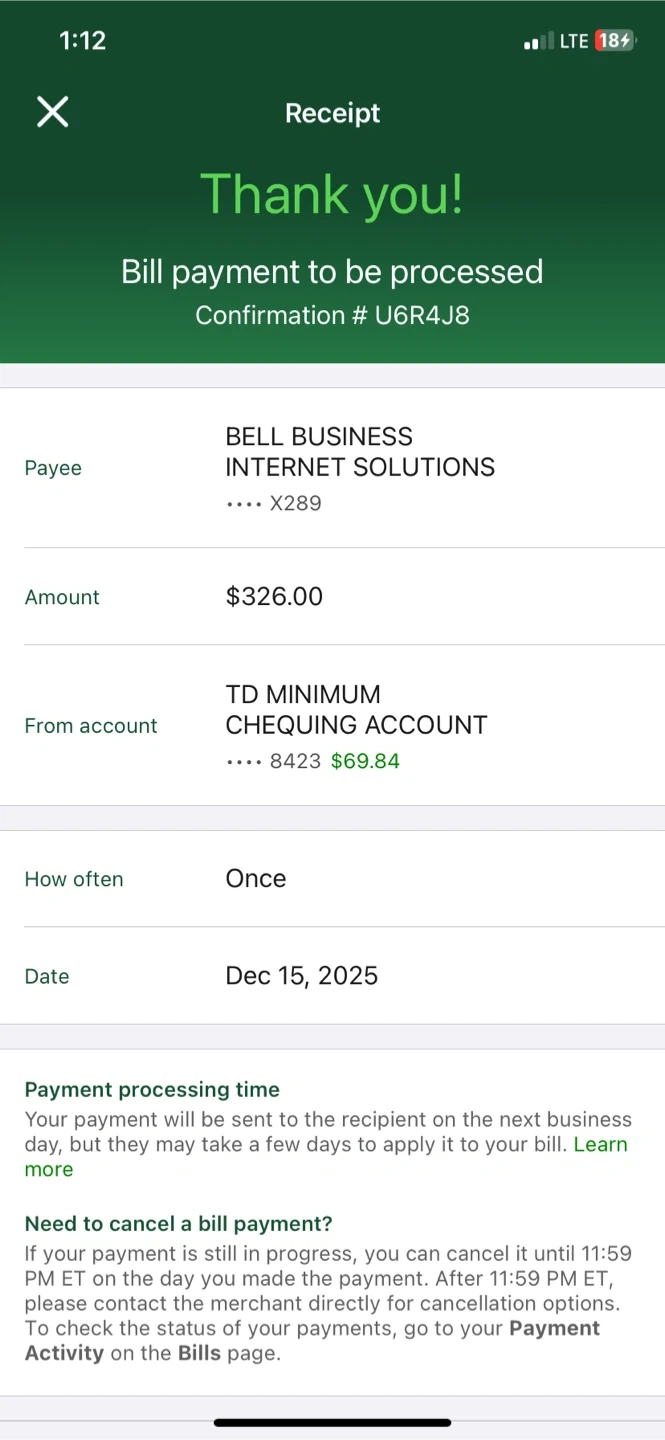This screenshot has width=665, height=1440.
Task: Open the Learn more link
Action: [600, 1145]
